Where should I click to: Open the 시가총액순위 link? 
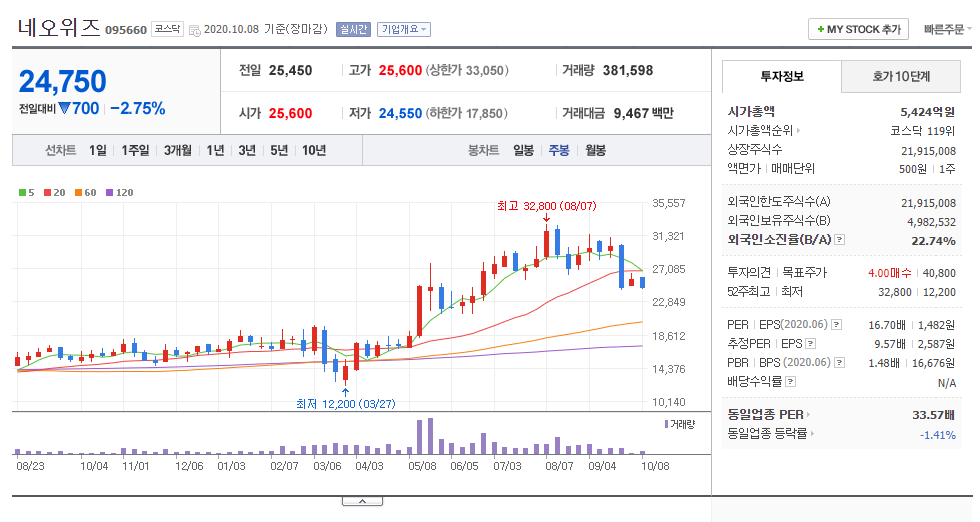click(763, 131)
